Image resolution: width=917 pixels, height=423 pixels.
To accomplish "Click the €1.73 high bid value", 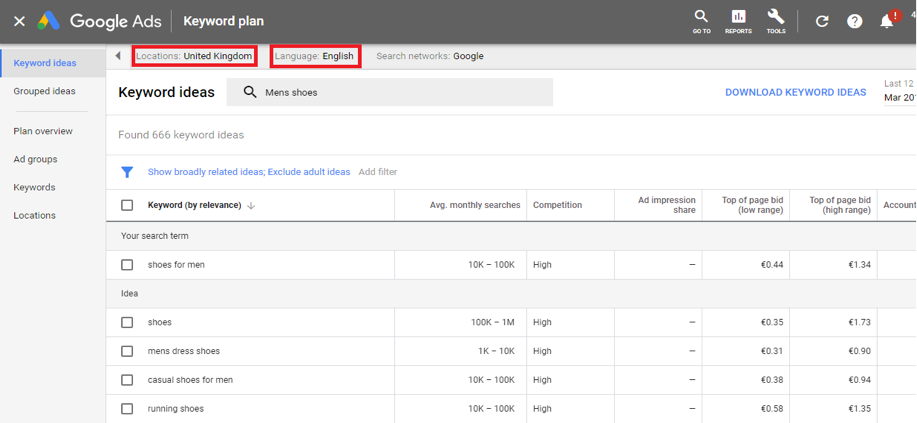I will pyautogui.click(x=860, y=322).
